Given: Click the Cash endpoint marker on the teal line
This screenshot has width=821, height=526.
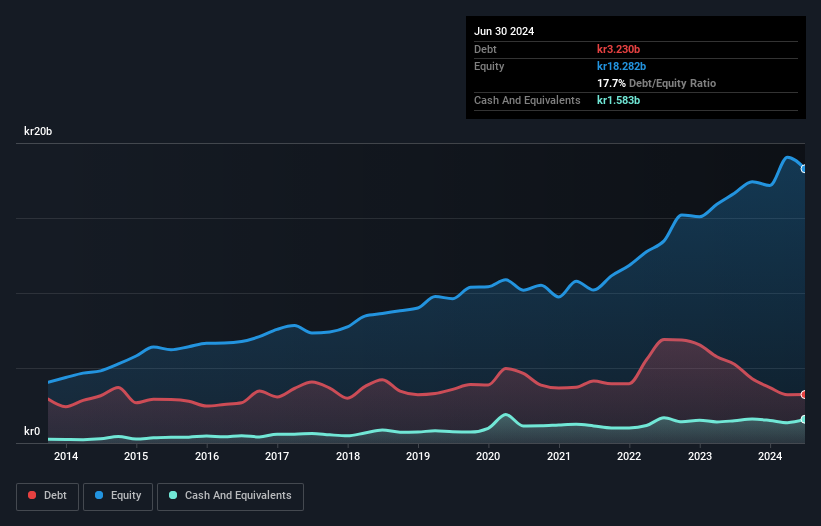Looking at the screenshot, I should point(804,419).
